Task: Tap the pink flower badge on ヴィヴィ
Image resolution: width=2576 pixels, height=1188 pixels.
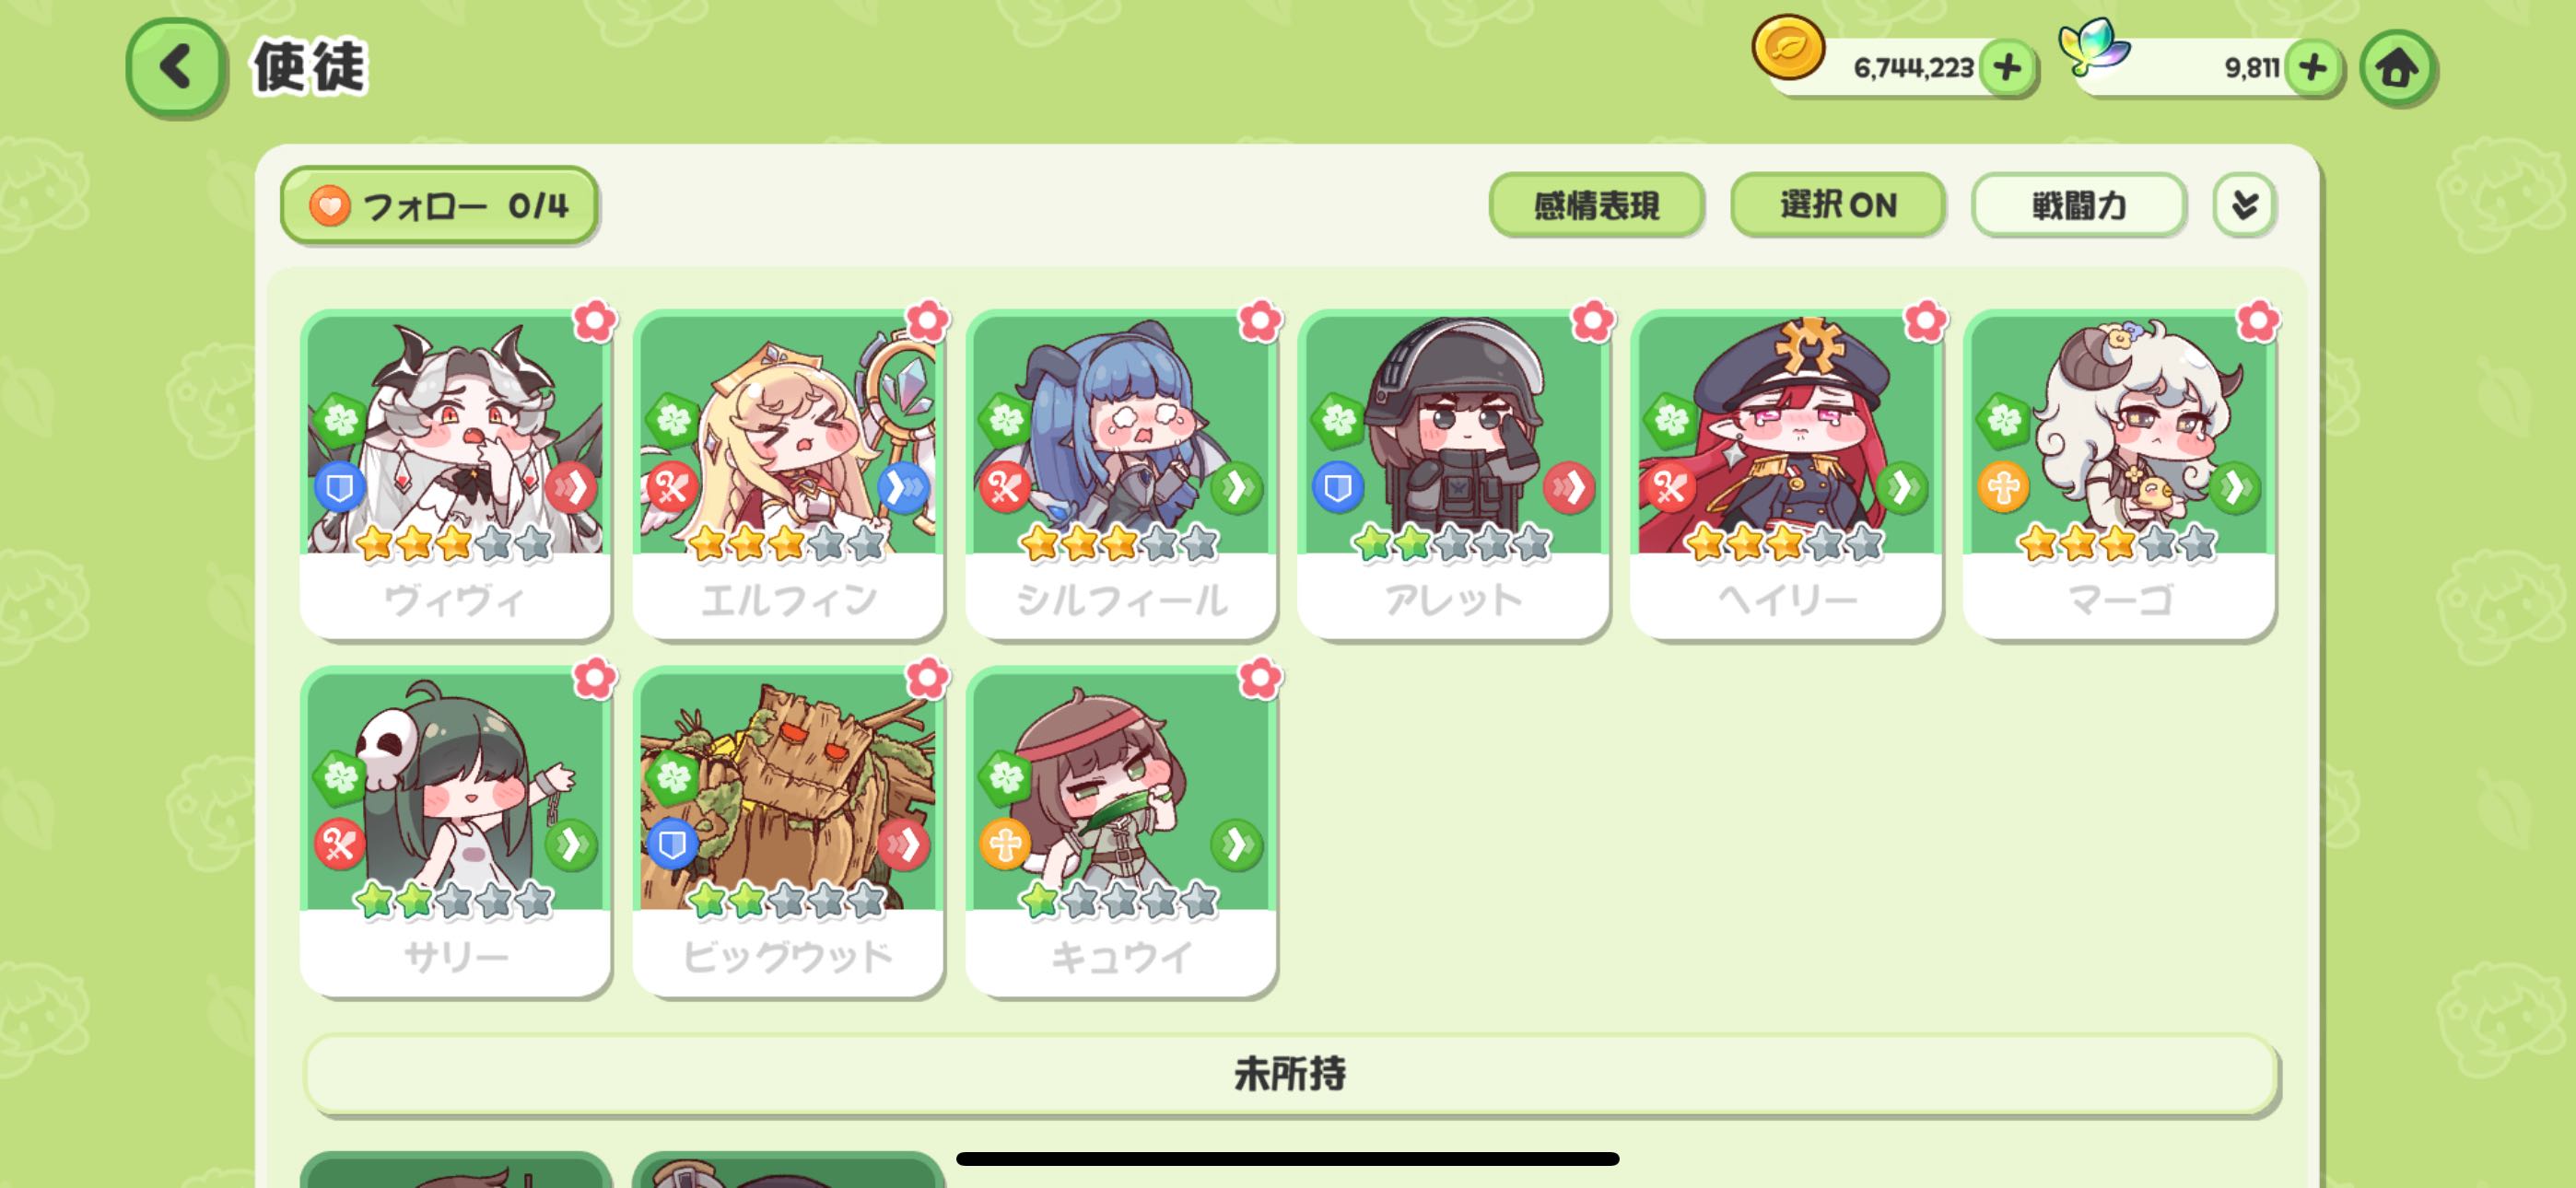Action: coord(594,321)
